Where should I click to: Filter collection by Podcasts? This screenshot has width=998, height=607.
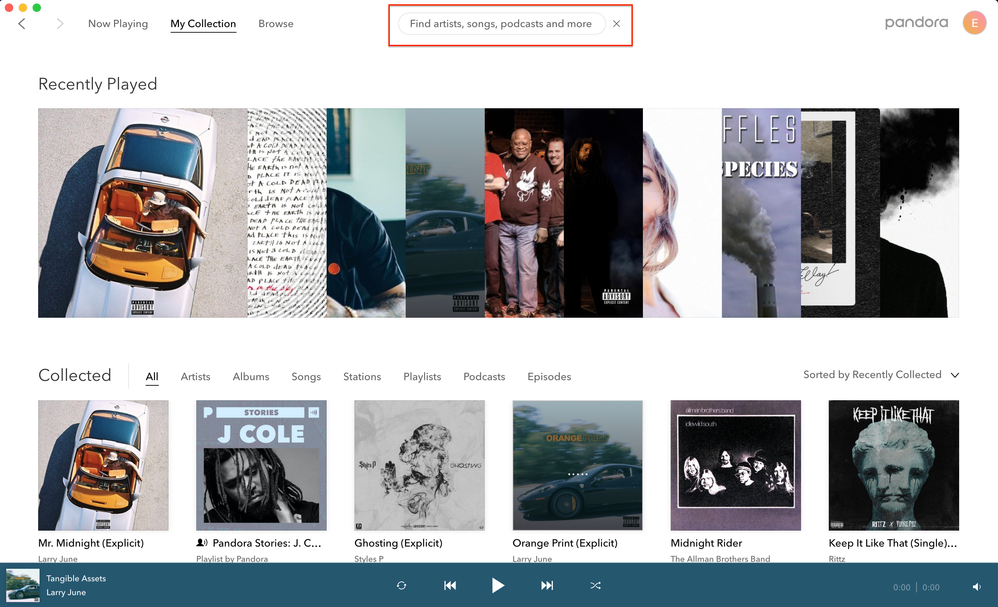(x=484, y=377)
